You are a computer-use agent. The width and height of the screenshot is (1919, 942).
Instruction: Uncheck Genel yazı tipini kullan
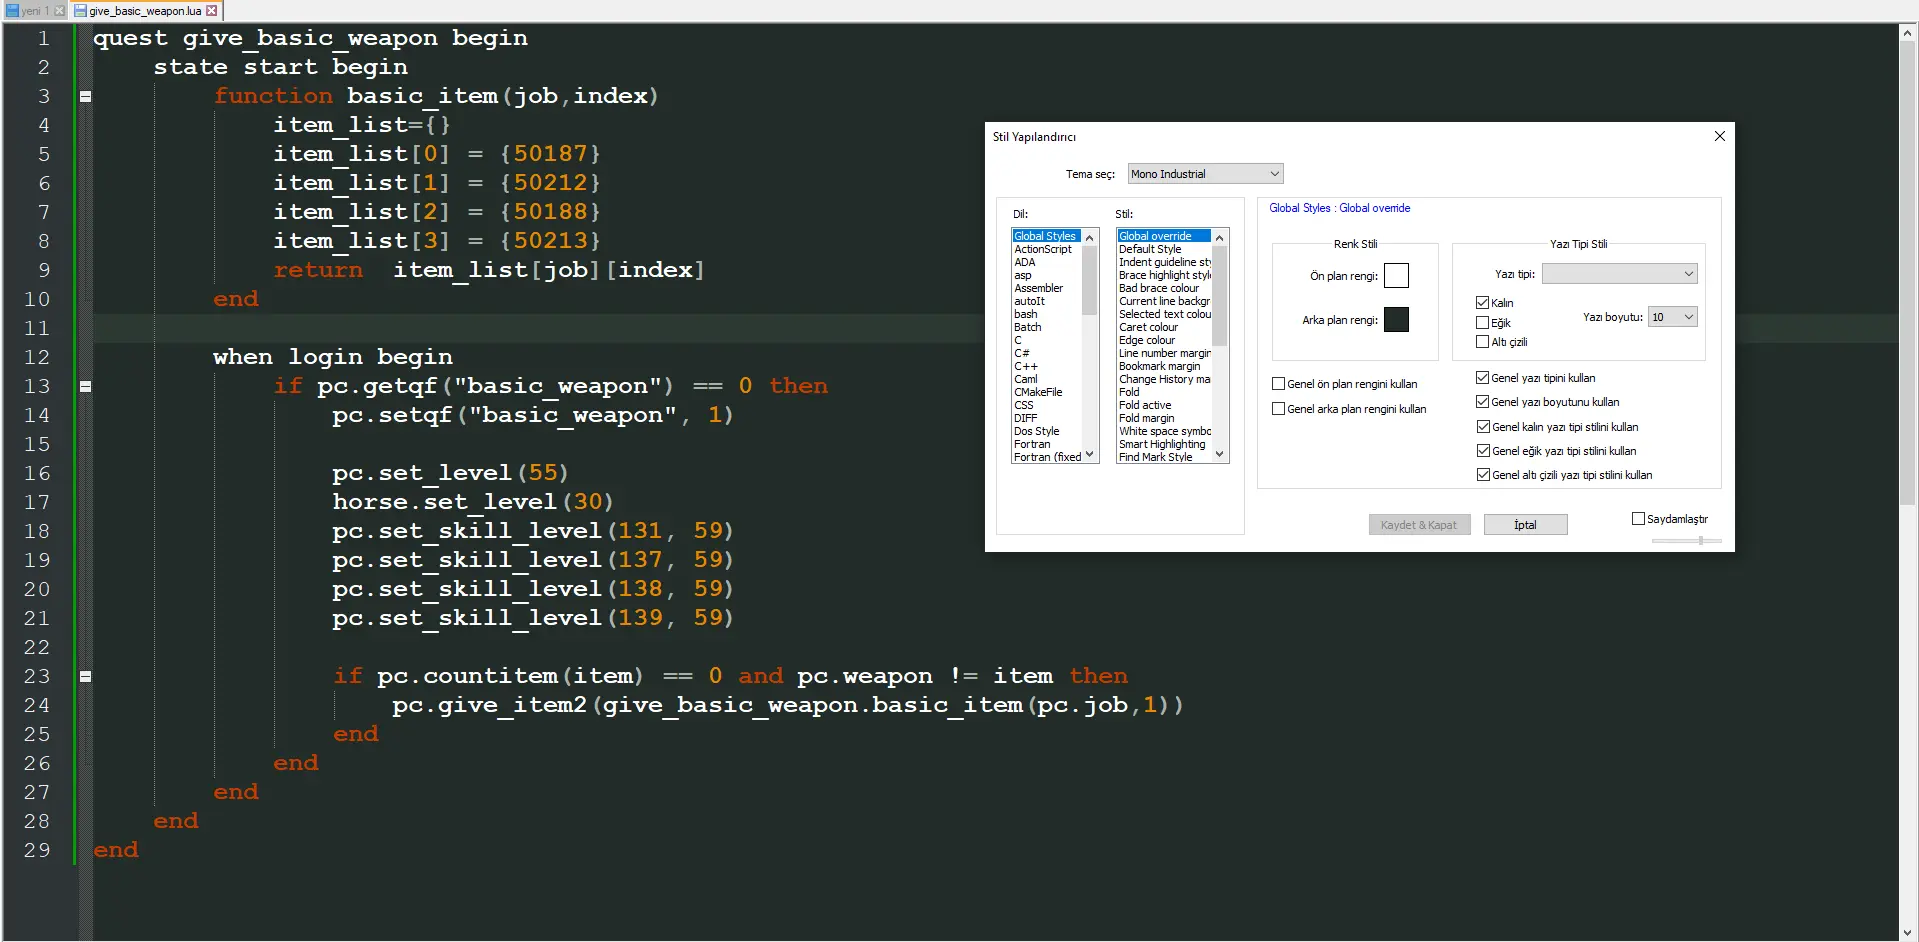1483,378
